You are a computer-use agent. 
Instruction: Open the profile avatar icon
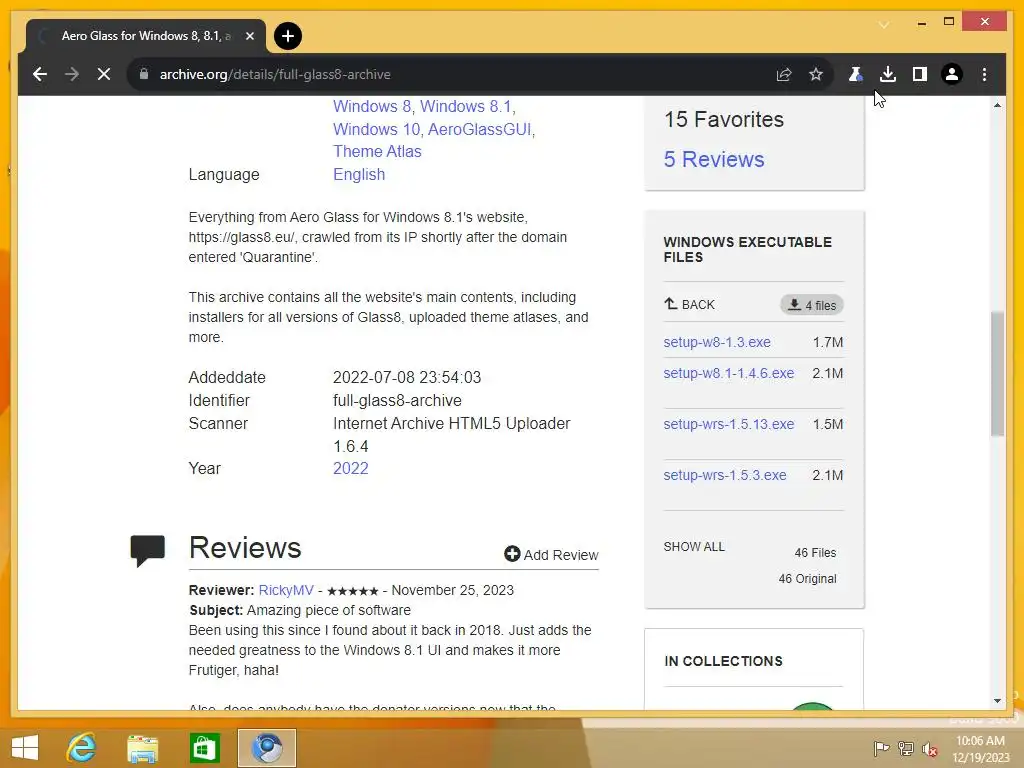tap(952, 74)
